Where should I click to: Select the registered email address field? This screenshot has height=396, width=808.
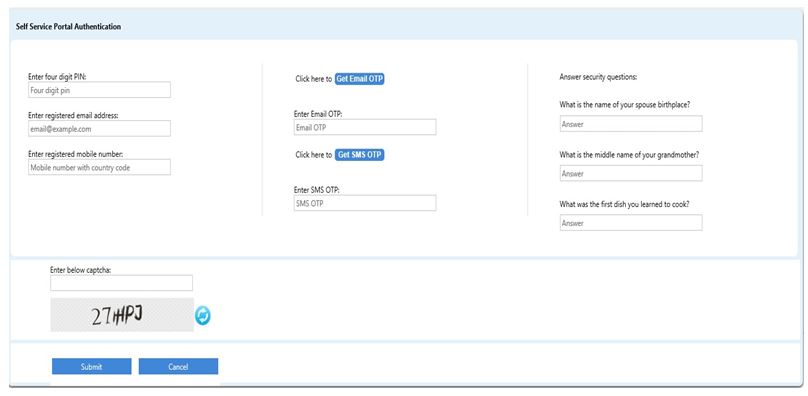coord(99,128)
